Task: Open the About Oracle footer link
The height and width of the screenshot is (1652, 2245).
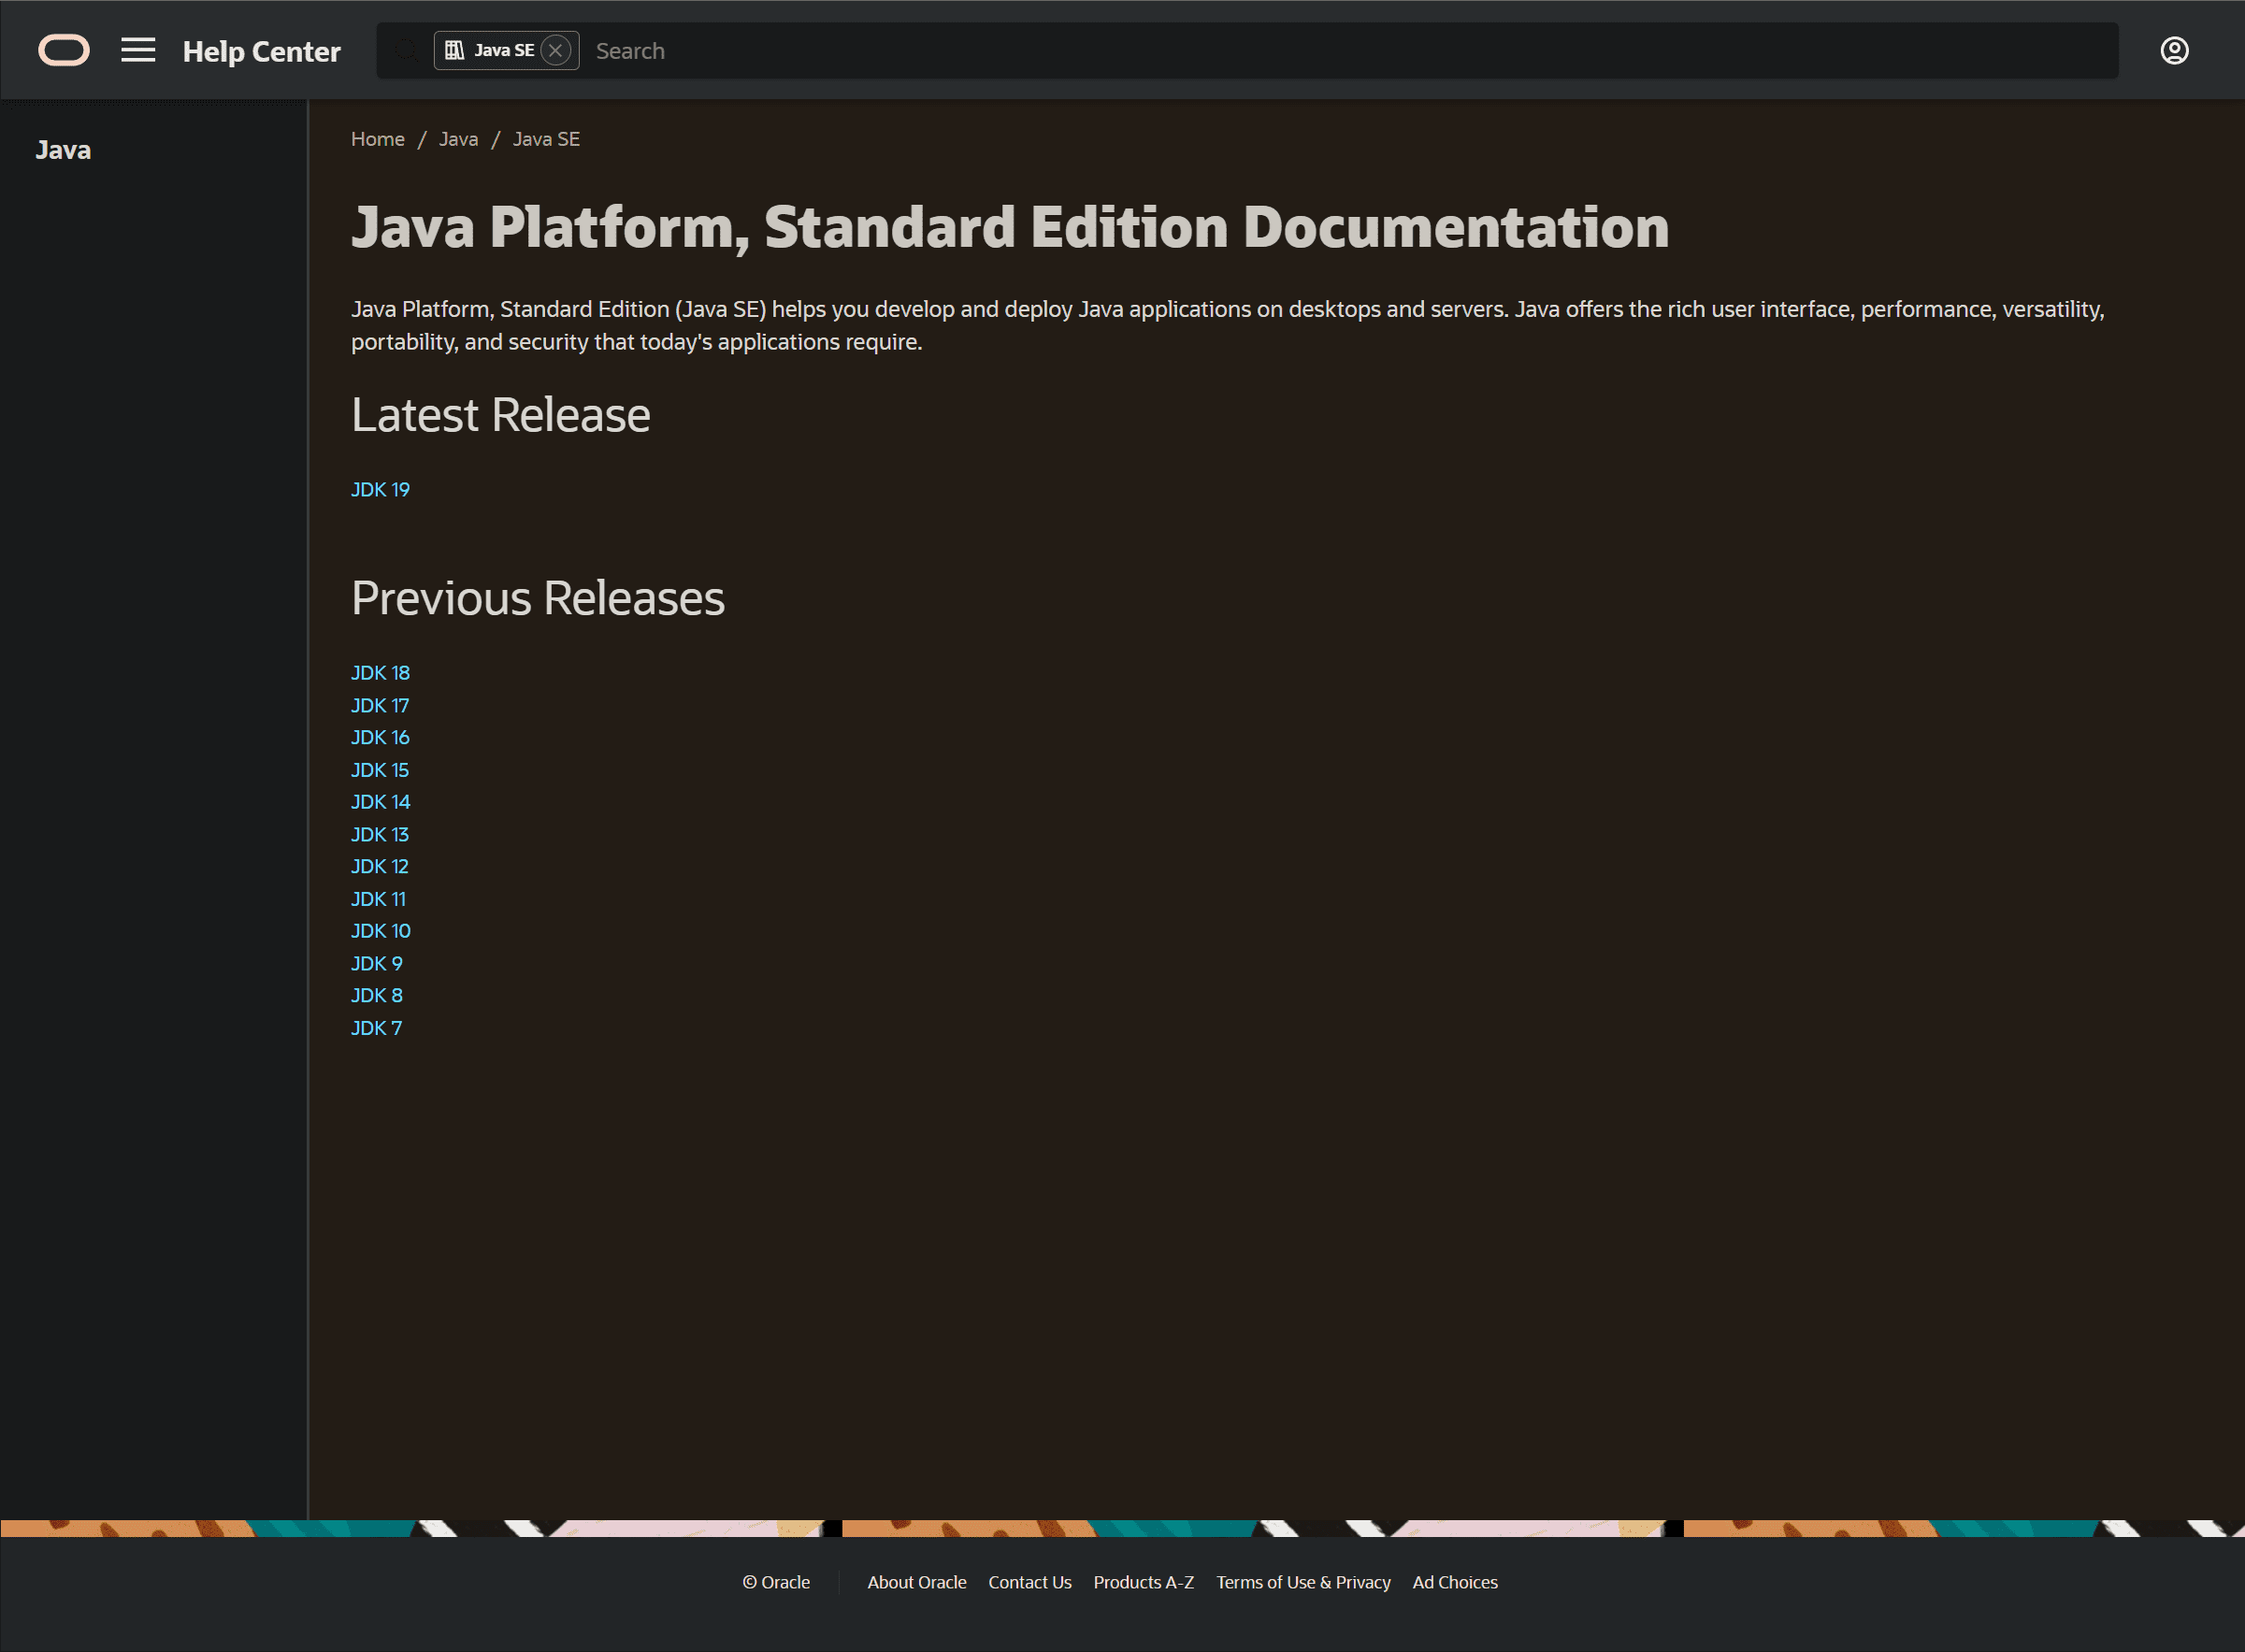Action: pyautogui.click(x=916, y=1582)
